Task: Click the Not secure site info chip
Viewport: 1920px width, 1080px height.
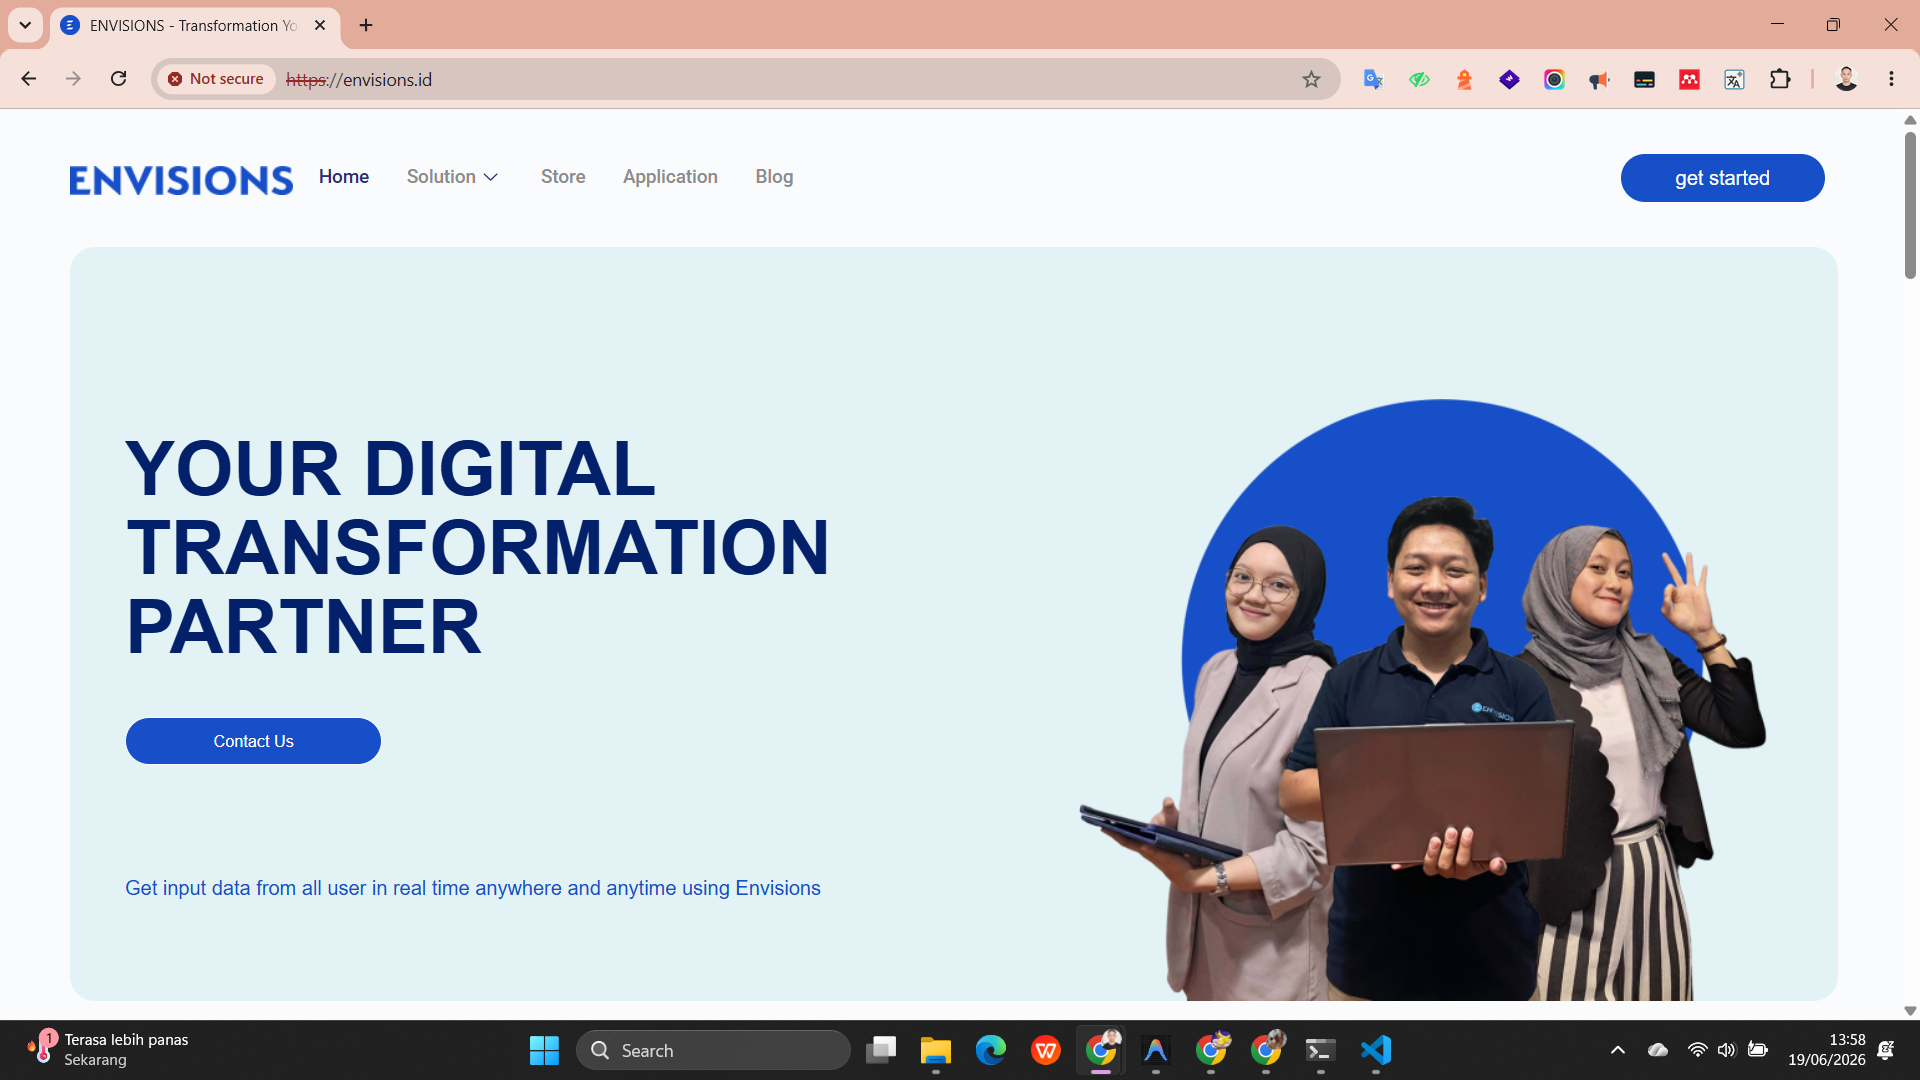Action: [x=216, y=79]
